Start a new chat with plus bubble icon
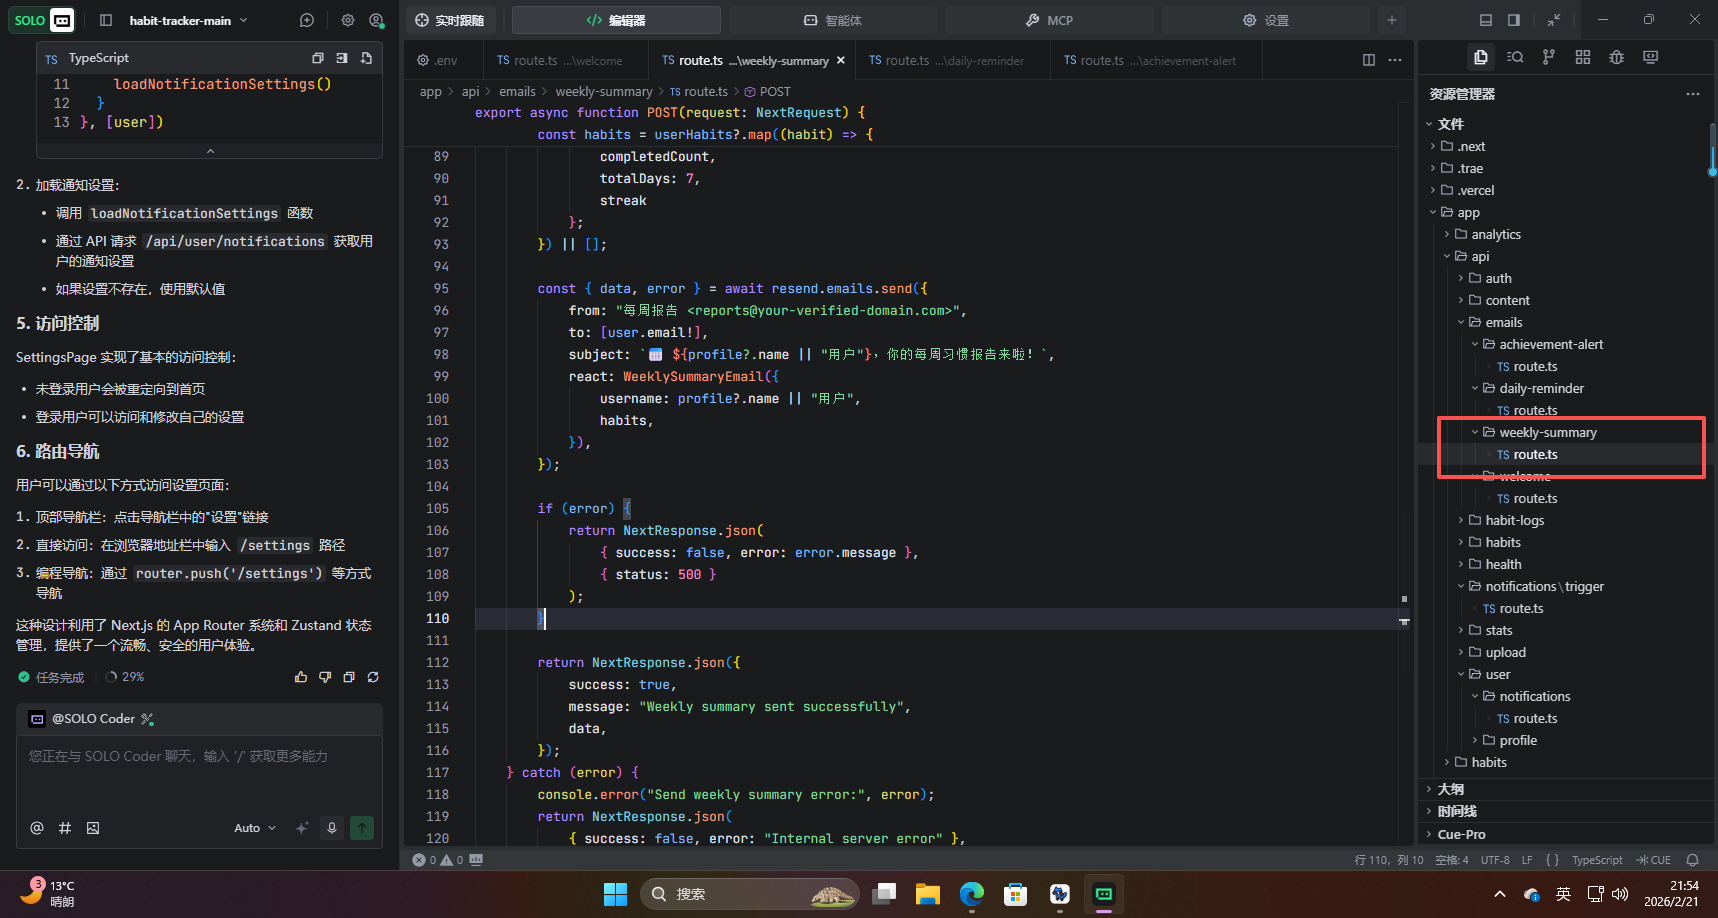Image resolution: width=1718 pixels, height=918 pixels. click(x=307, y=20)
